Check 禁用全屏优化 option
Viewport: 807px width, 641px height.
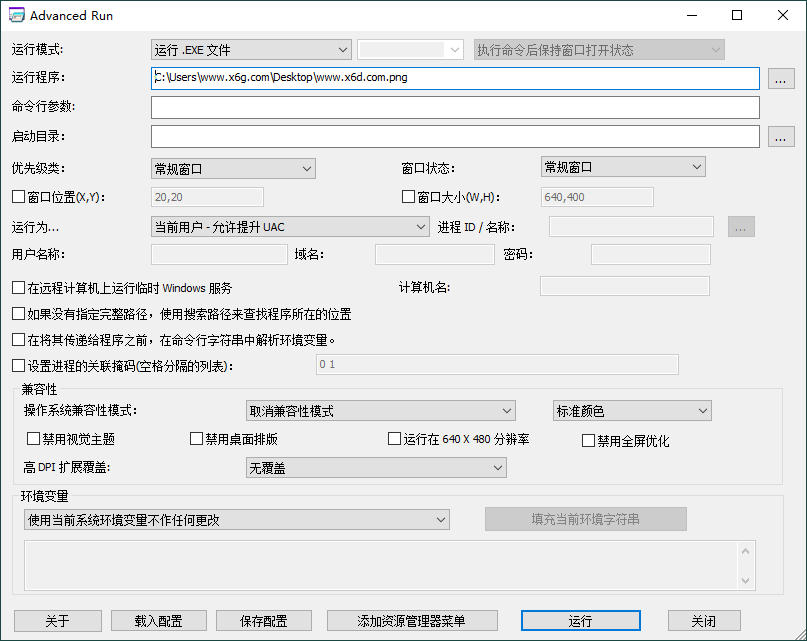click(x=587, y=441)
